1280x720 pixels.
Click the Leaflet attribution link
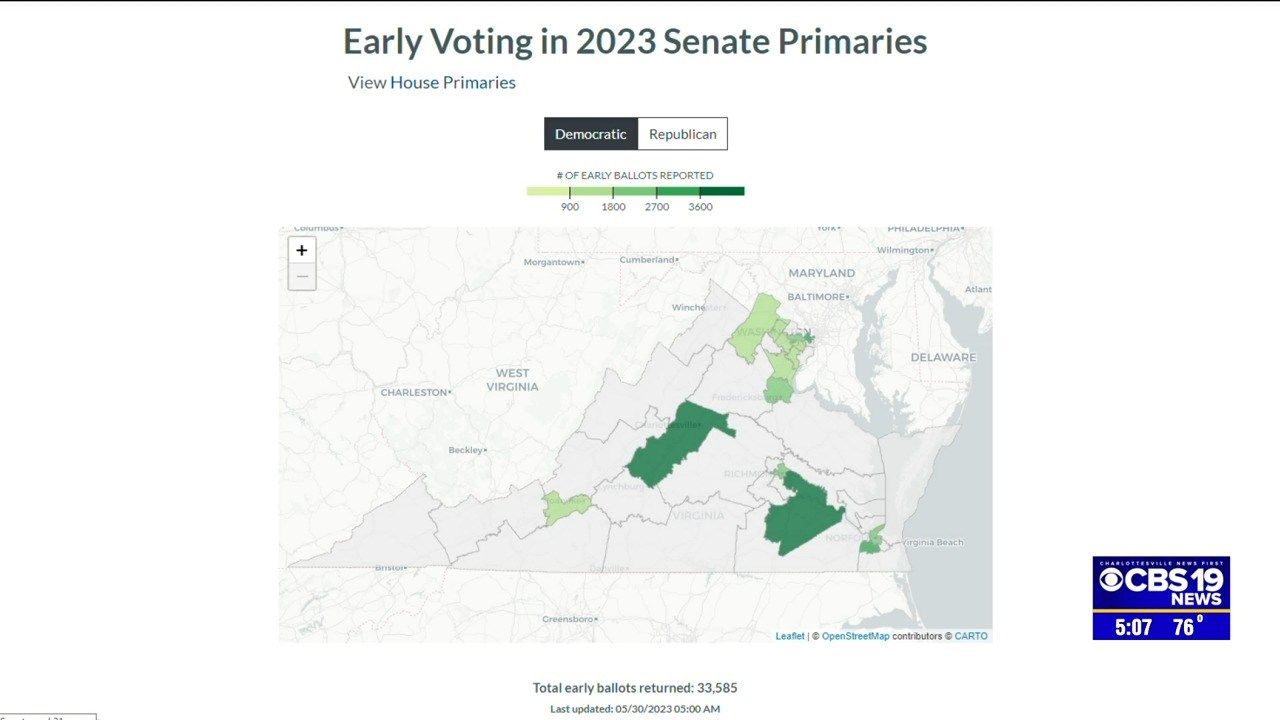click(x=790, y=635)
